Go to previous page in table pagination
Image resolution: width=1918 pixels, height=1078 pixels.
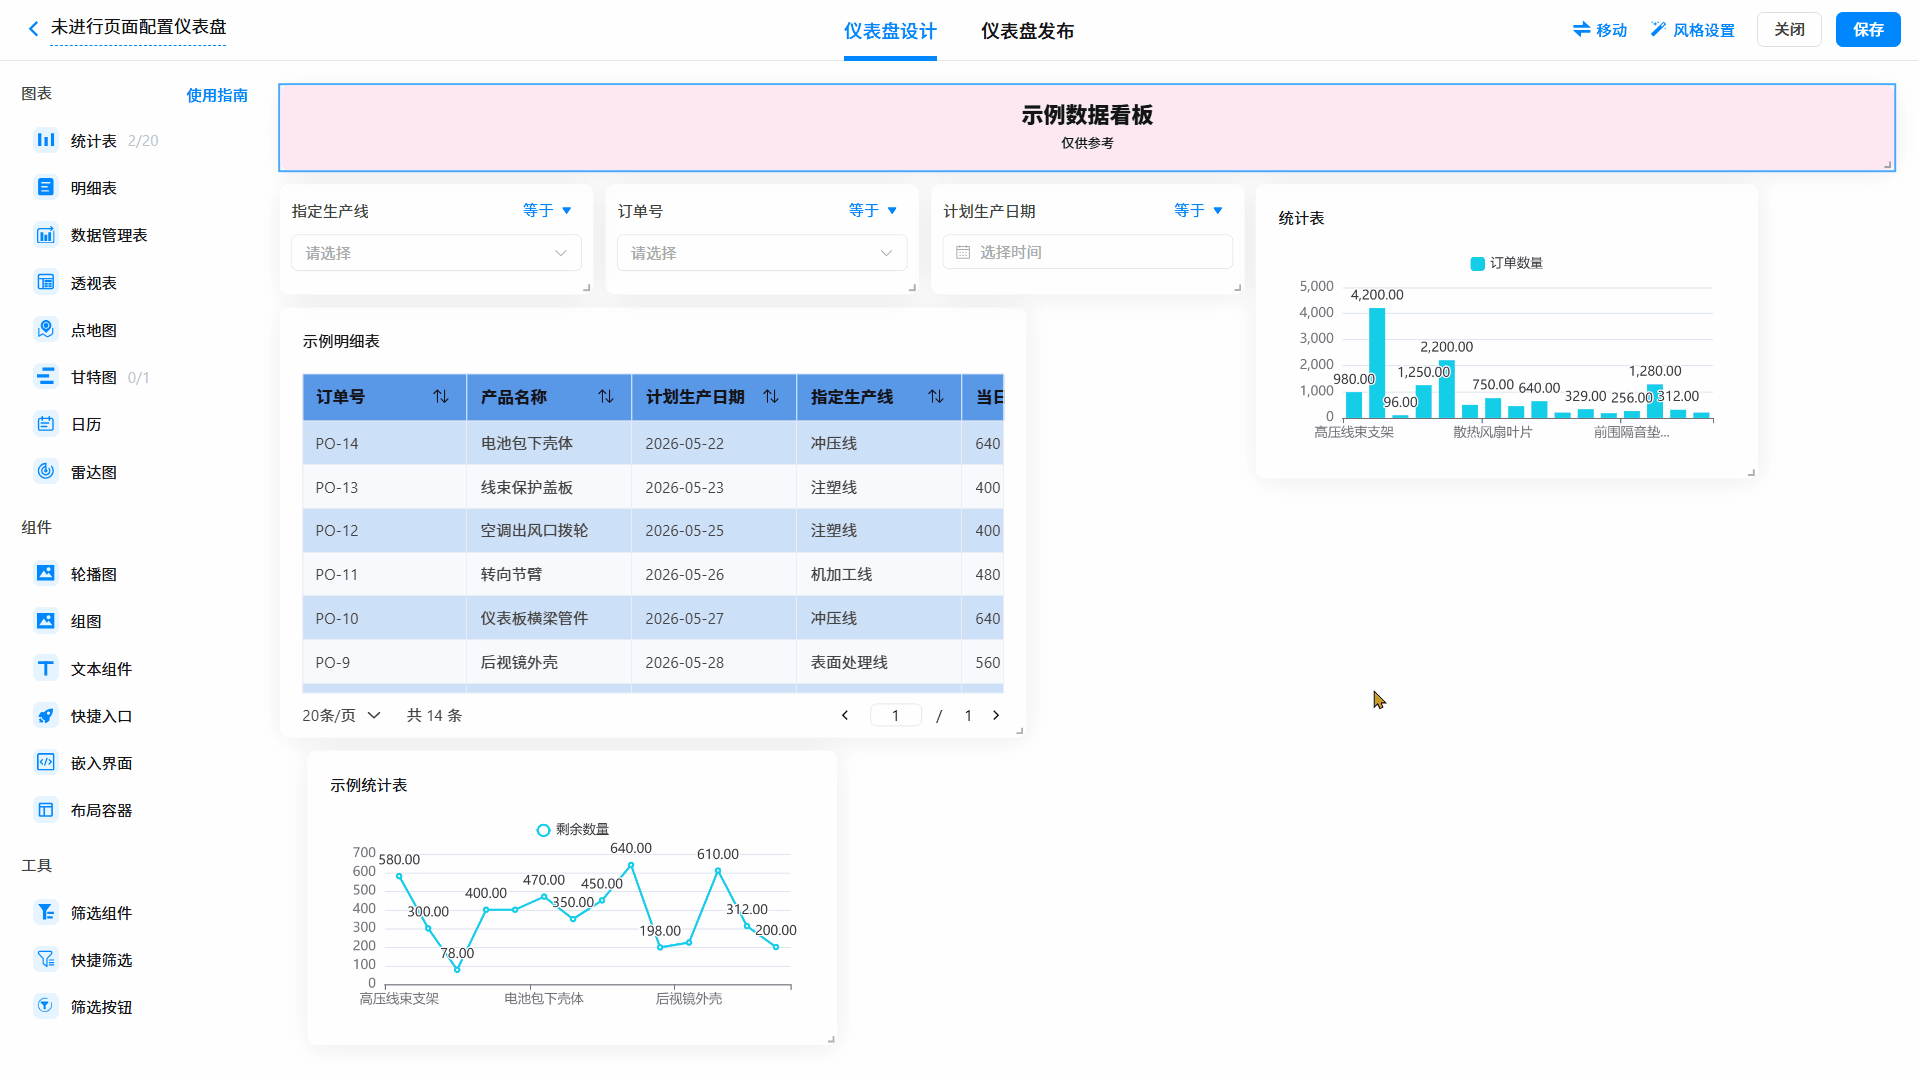point(845,715)
